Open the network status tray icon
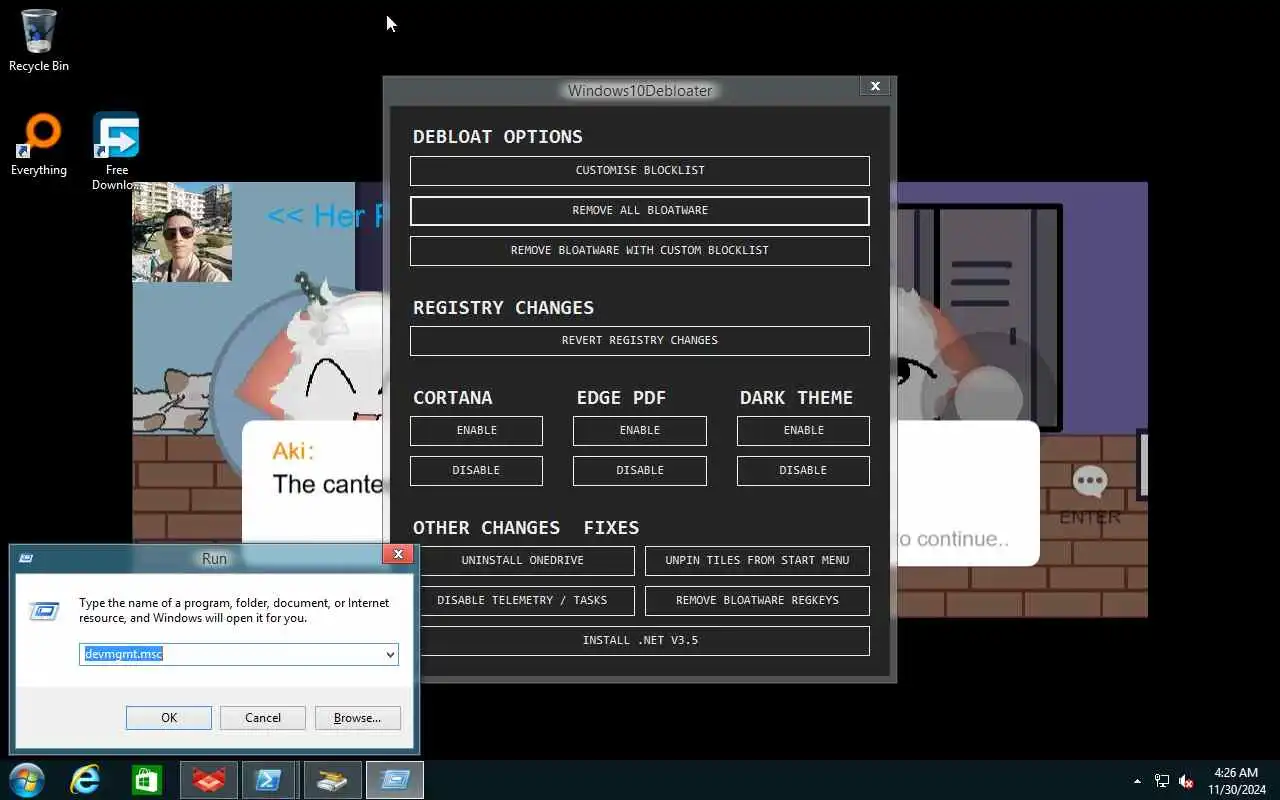 [x=1162, y=781]
